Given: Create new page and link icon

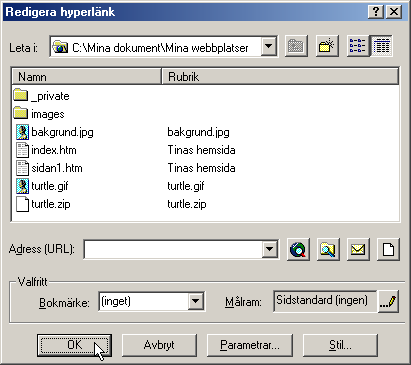Looking at the screenshot, I should 388,249.
